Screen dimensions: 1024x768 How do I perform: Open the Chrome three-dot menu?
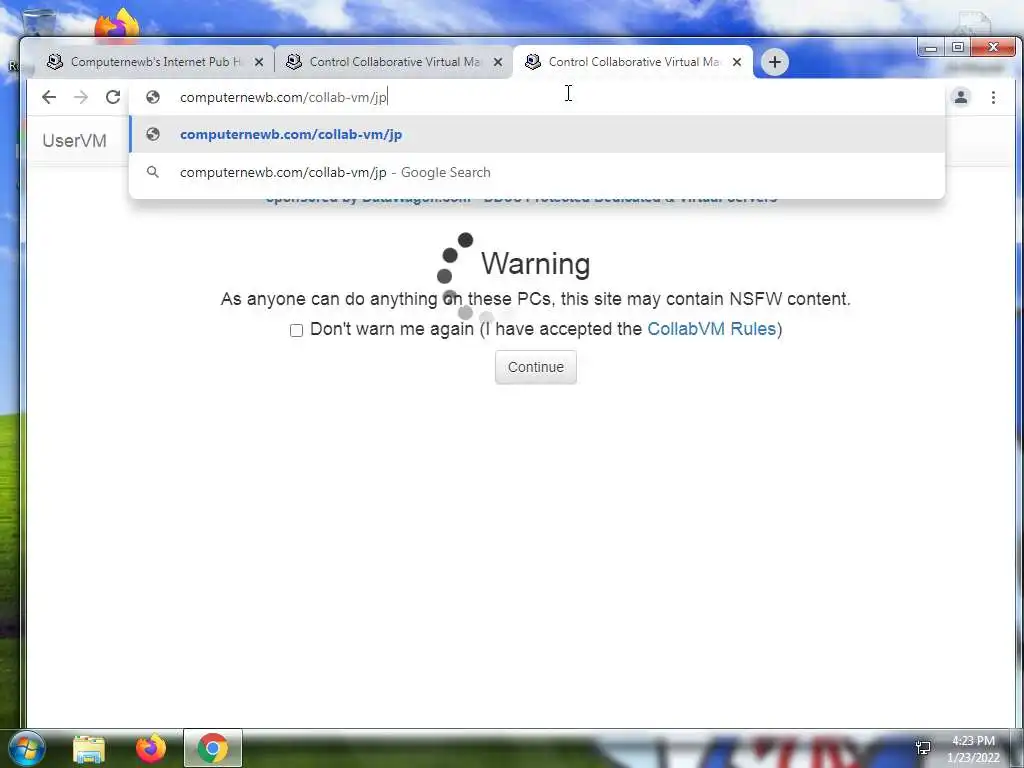tap(993, 97)
